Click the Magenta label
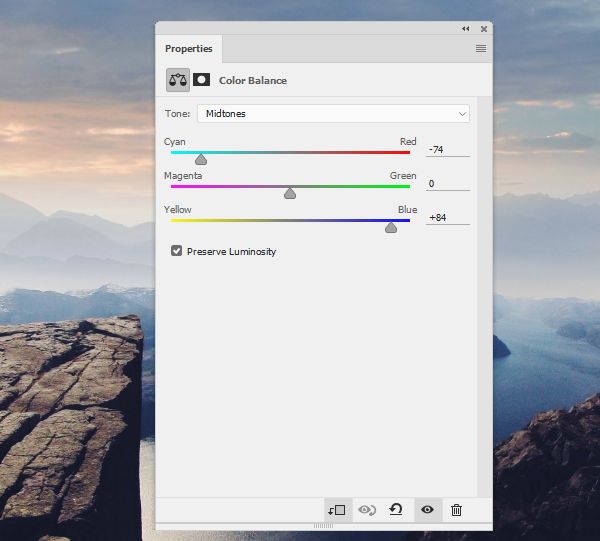 pyautogui.click(x=183, y=176)
